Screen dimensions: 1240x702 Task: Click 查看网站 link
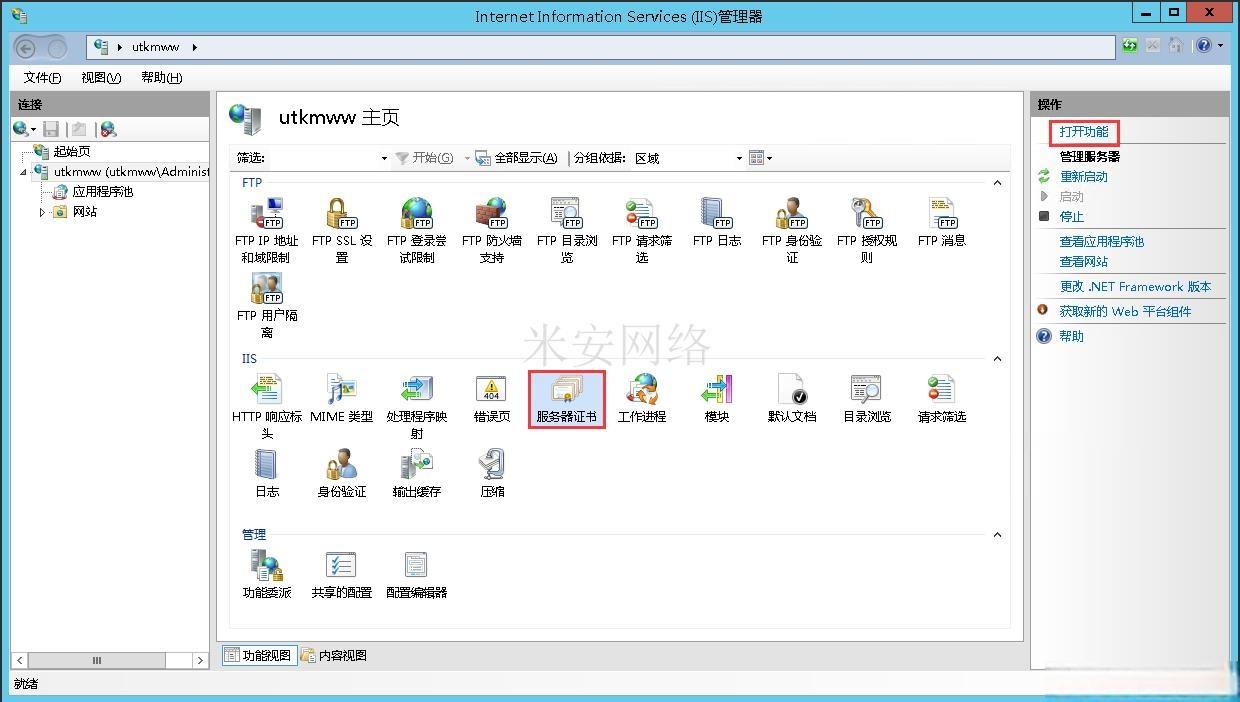1084,262
